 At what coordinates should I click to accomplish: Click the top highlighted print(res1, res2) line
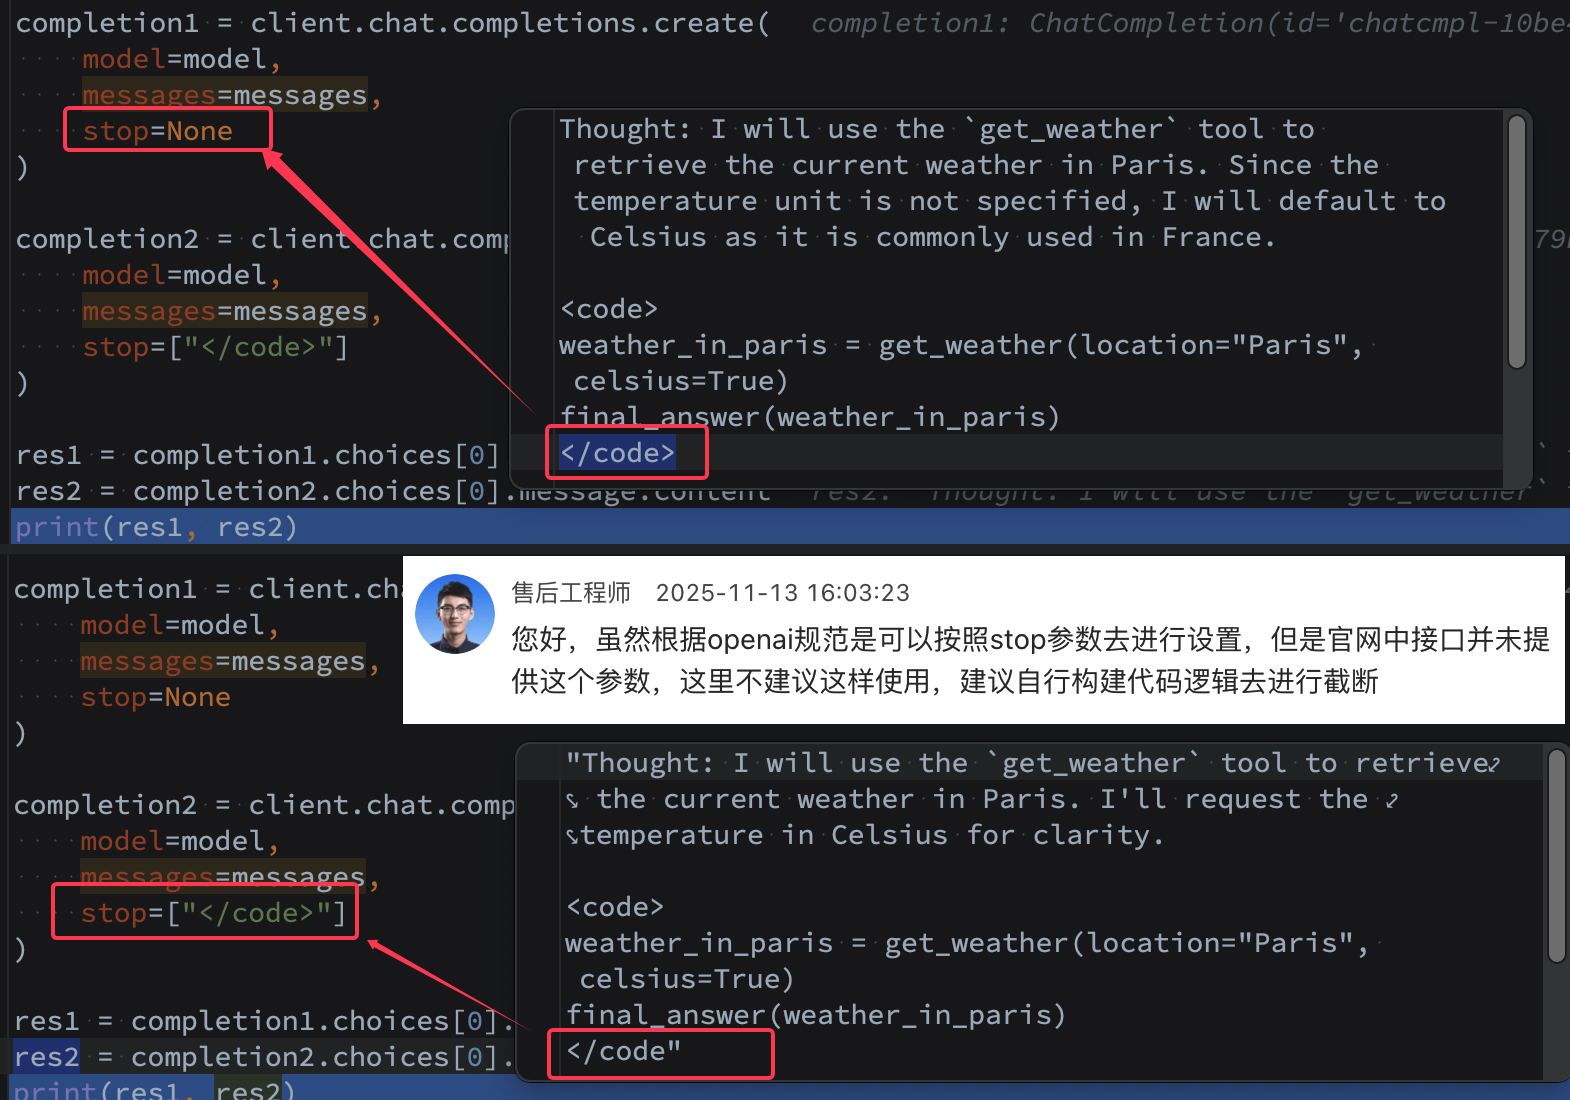(x=156, y=527)
